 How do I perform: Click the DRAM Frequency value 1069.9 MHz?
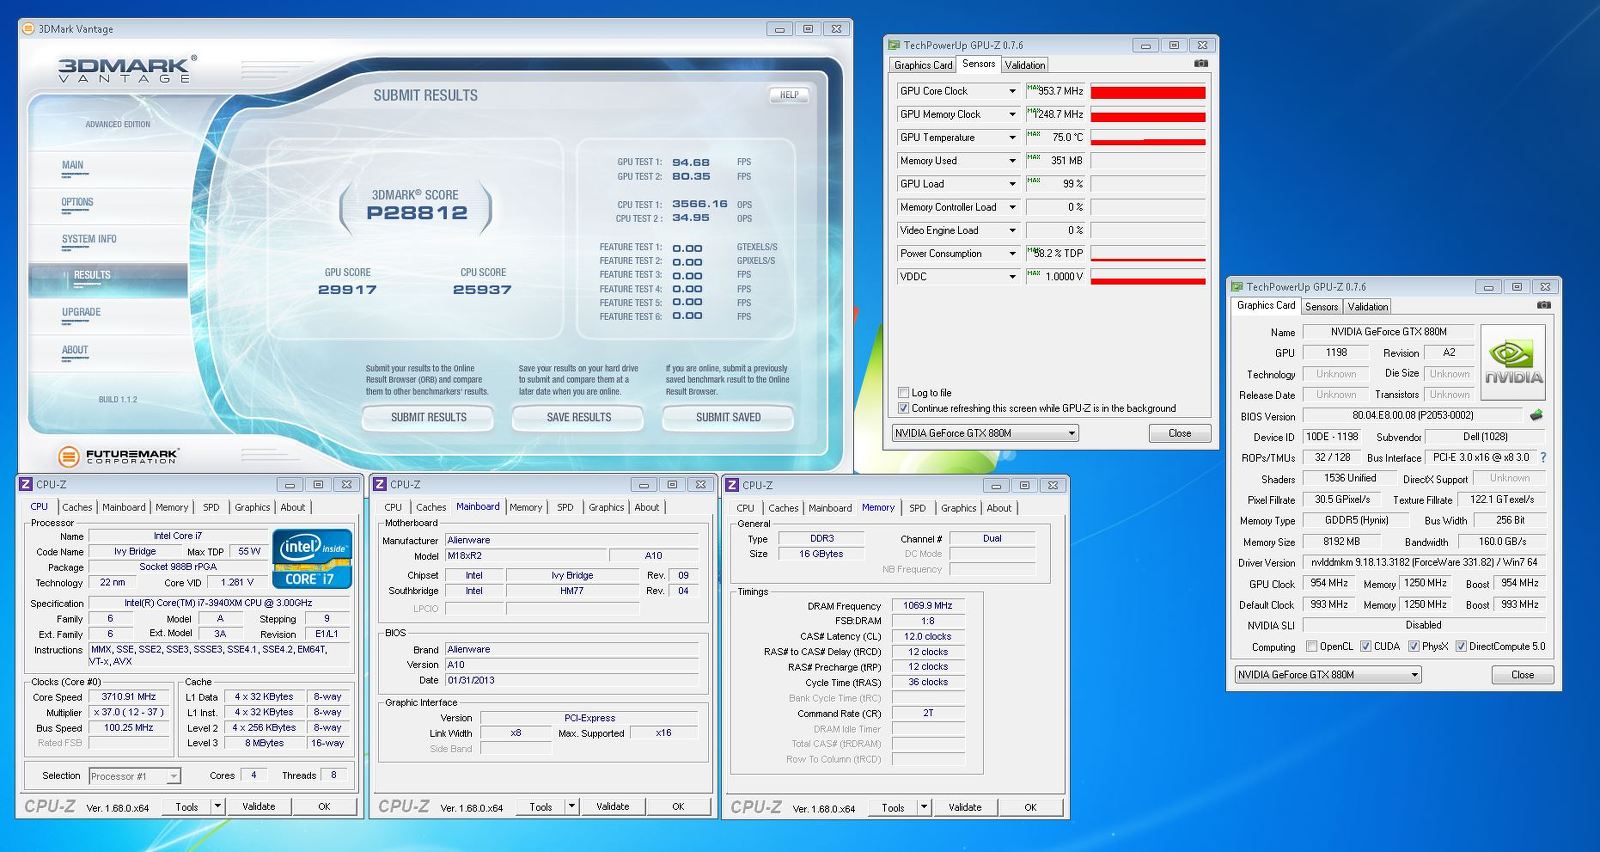tap(929, 606)
